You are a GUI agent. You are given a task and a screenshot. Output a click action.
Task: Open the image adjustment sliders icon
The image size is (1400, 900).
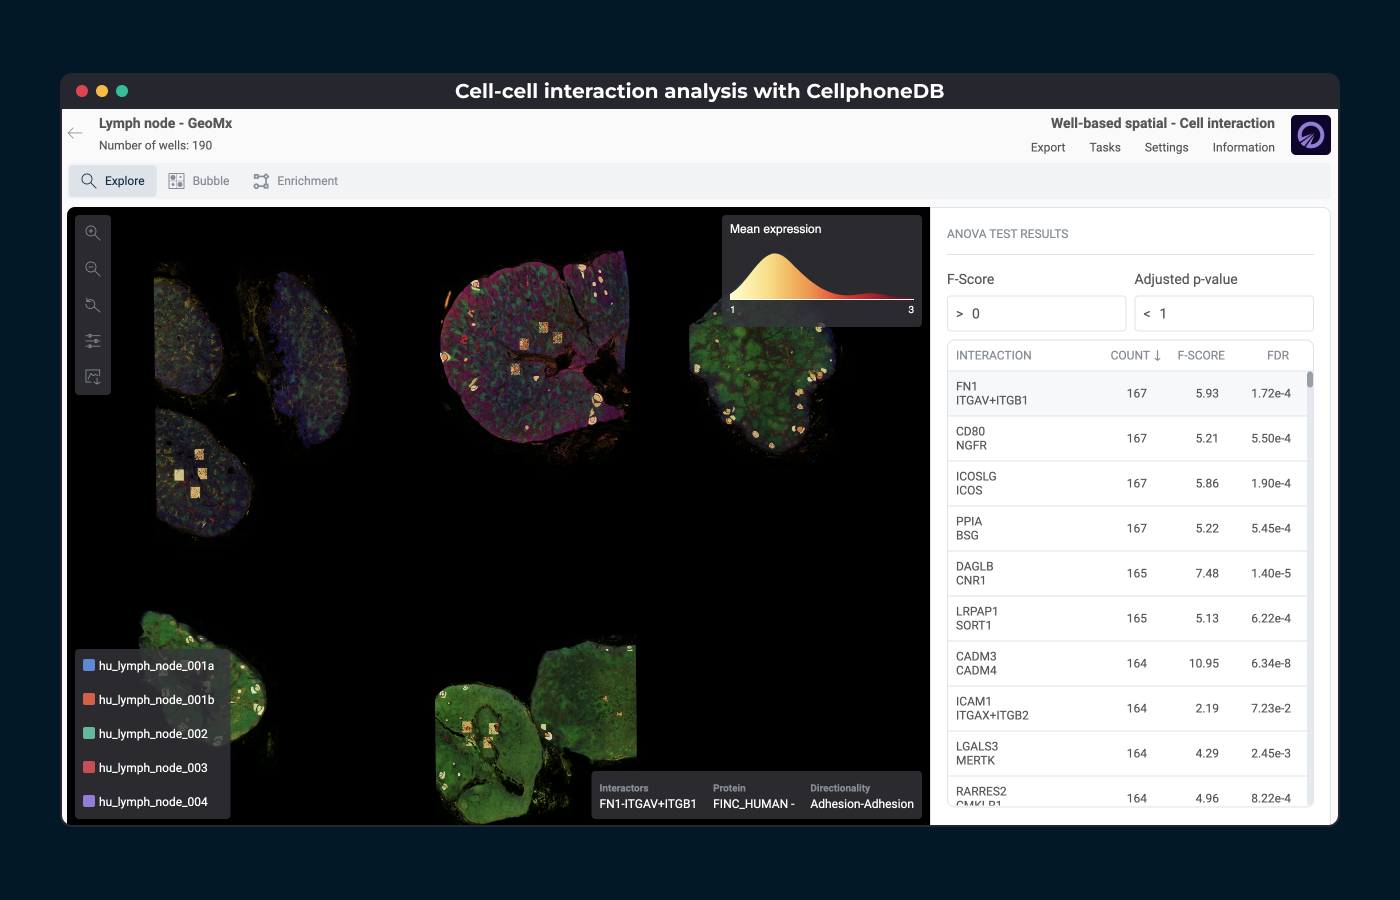(x=93, y=341)
